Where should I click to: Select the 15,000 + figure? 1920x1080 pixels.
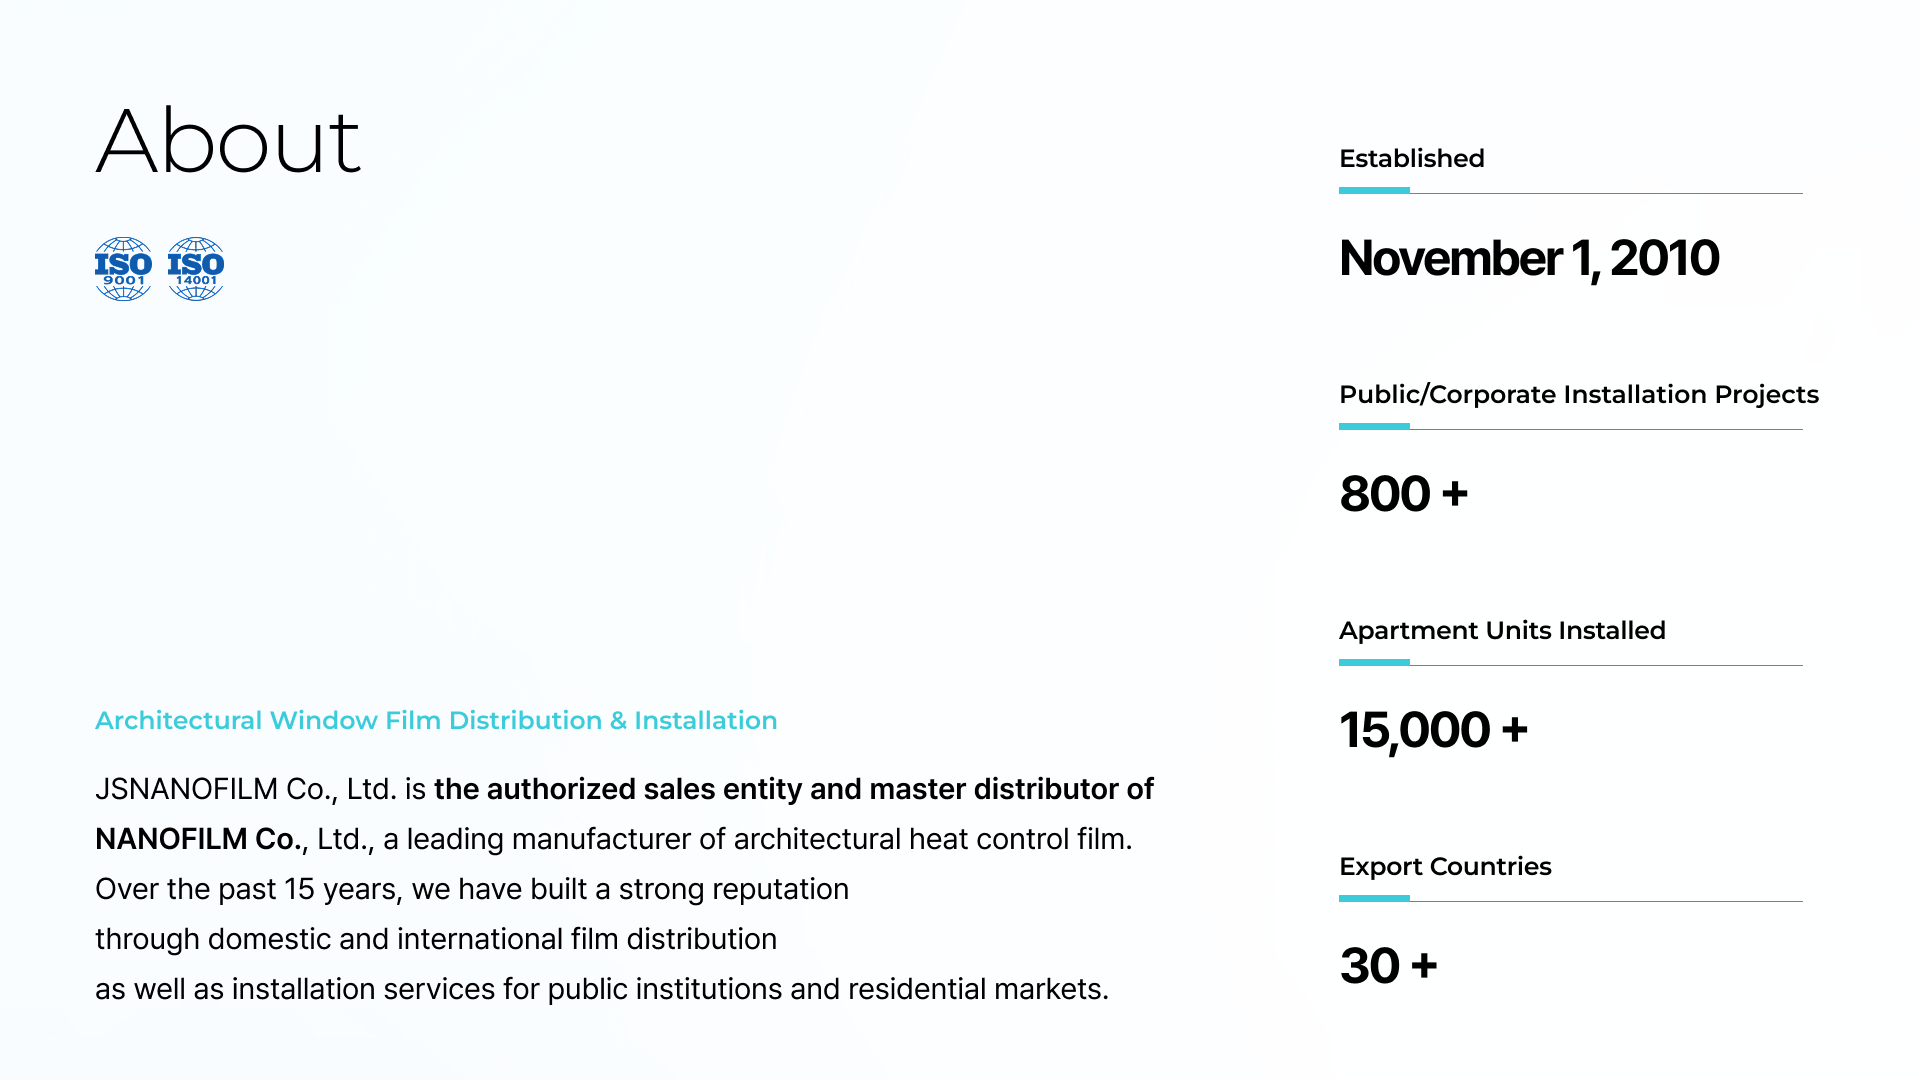(x=1433, y=730)
